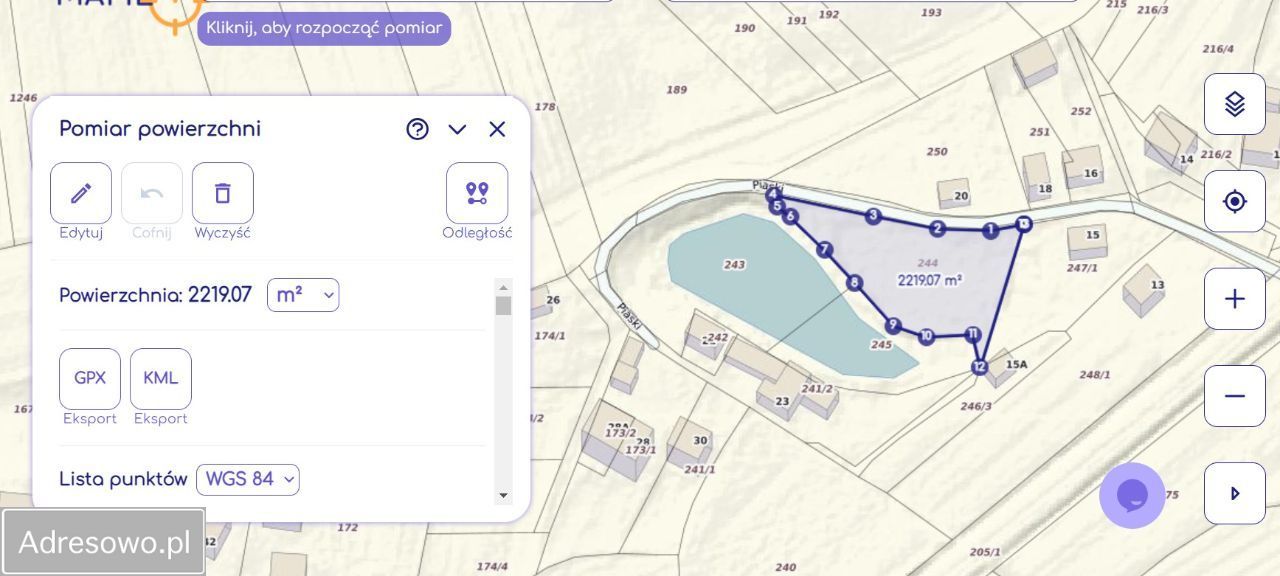
Task: Close the Pomiar powierzchni panel
Action: (x=497, y=129)
